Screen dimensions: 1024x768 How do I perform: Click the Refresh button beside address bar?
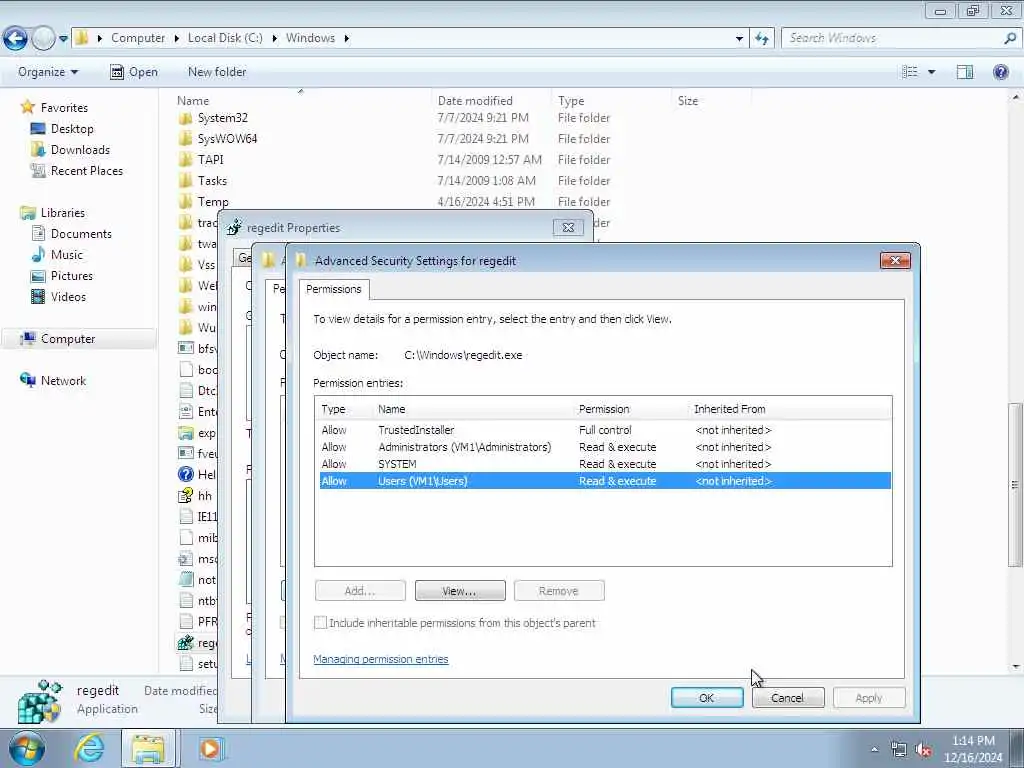click(762, 39)
